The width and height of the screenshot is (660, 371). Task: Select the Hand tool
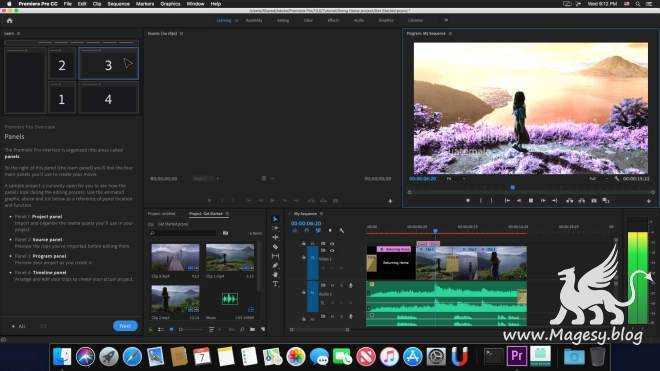[275, 275]
